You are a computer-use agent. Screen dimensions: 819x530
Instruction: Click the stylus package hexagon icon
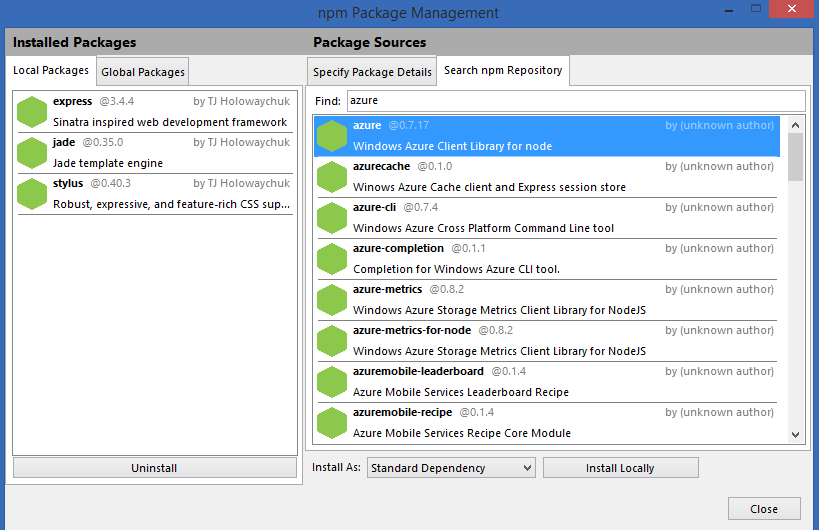(x=32, y=194)
